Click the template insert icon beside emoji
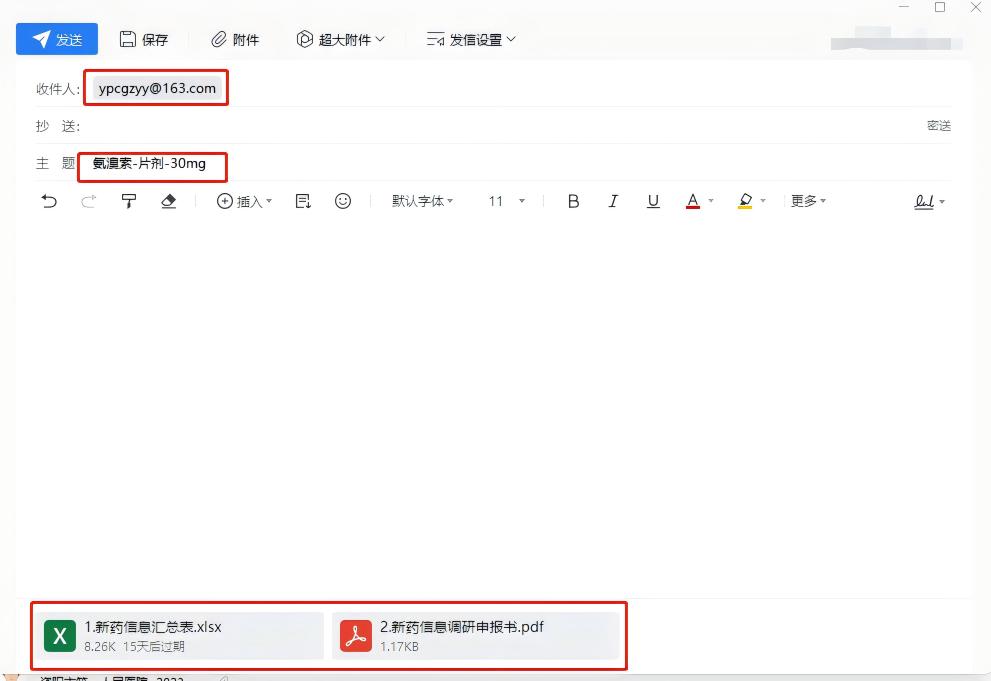Screen dimensions: 991x681 coord(303,201)
